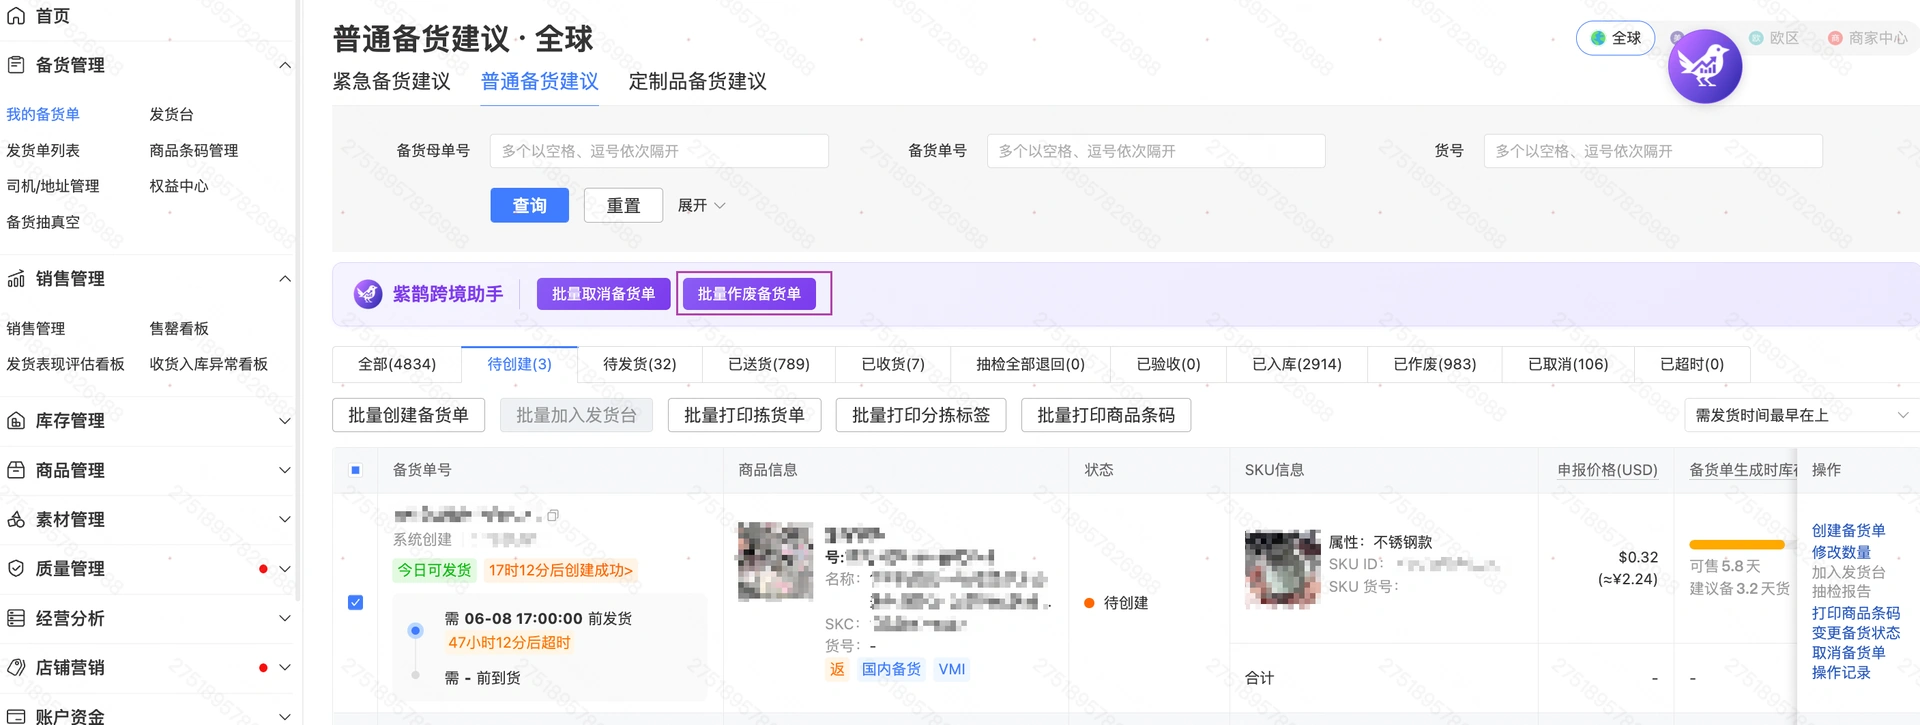Switch to 紧急备货建议 tab
Screen dimensions: 1920x725
point(391,81)
